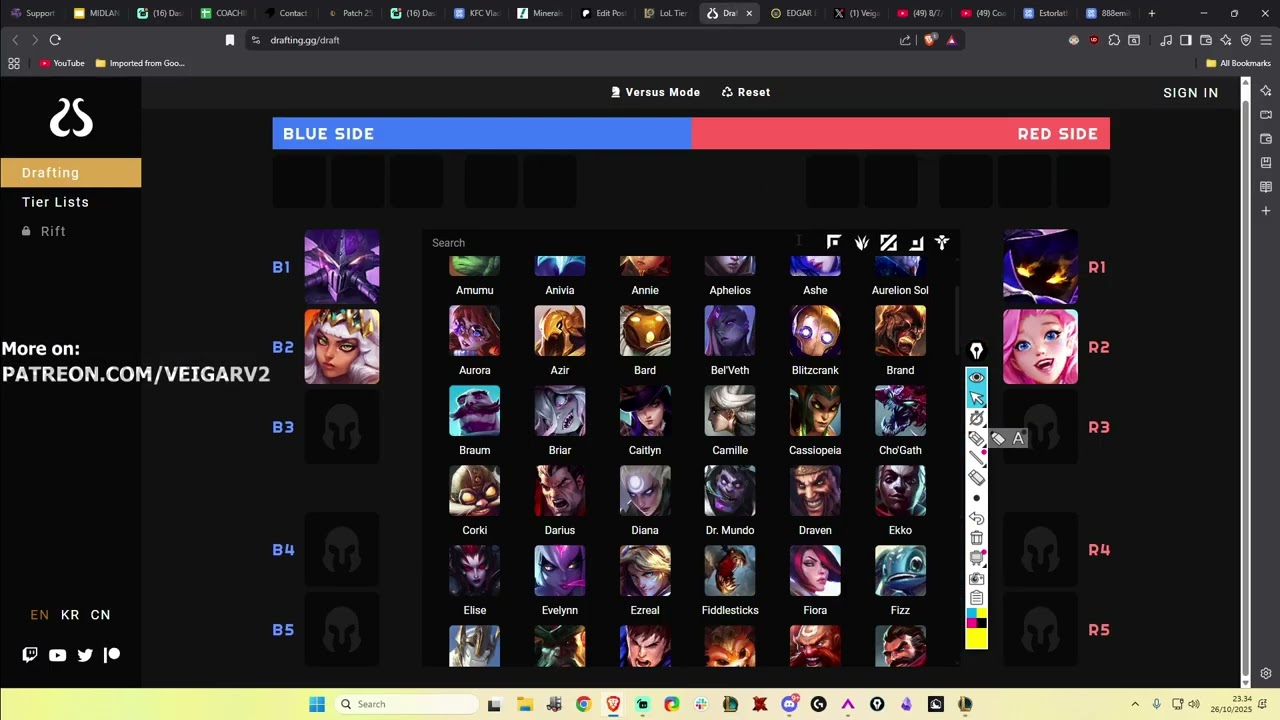1280x720 pixels.
Task: Select the Ezreal champion portrait
Action: pyautogui.click(x=645, y=571)
